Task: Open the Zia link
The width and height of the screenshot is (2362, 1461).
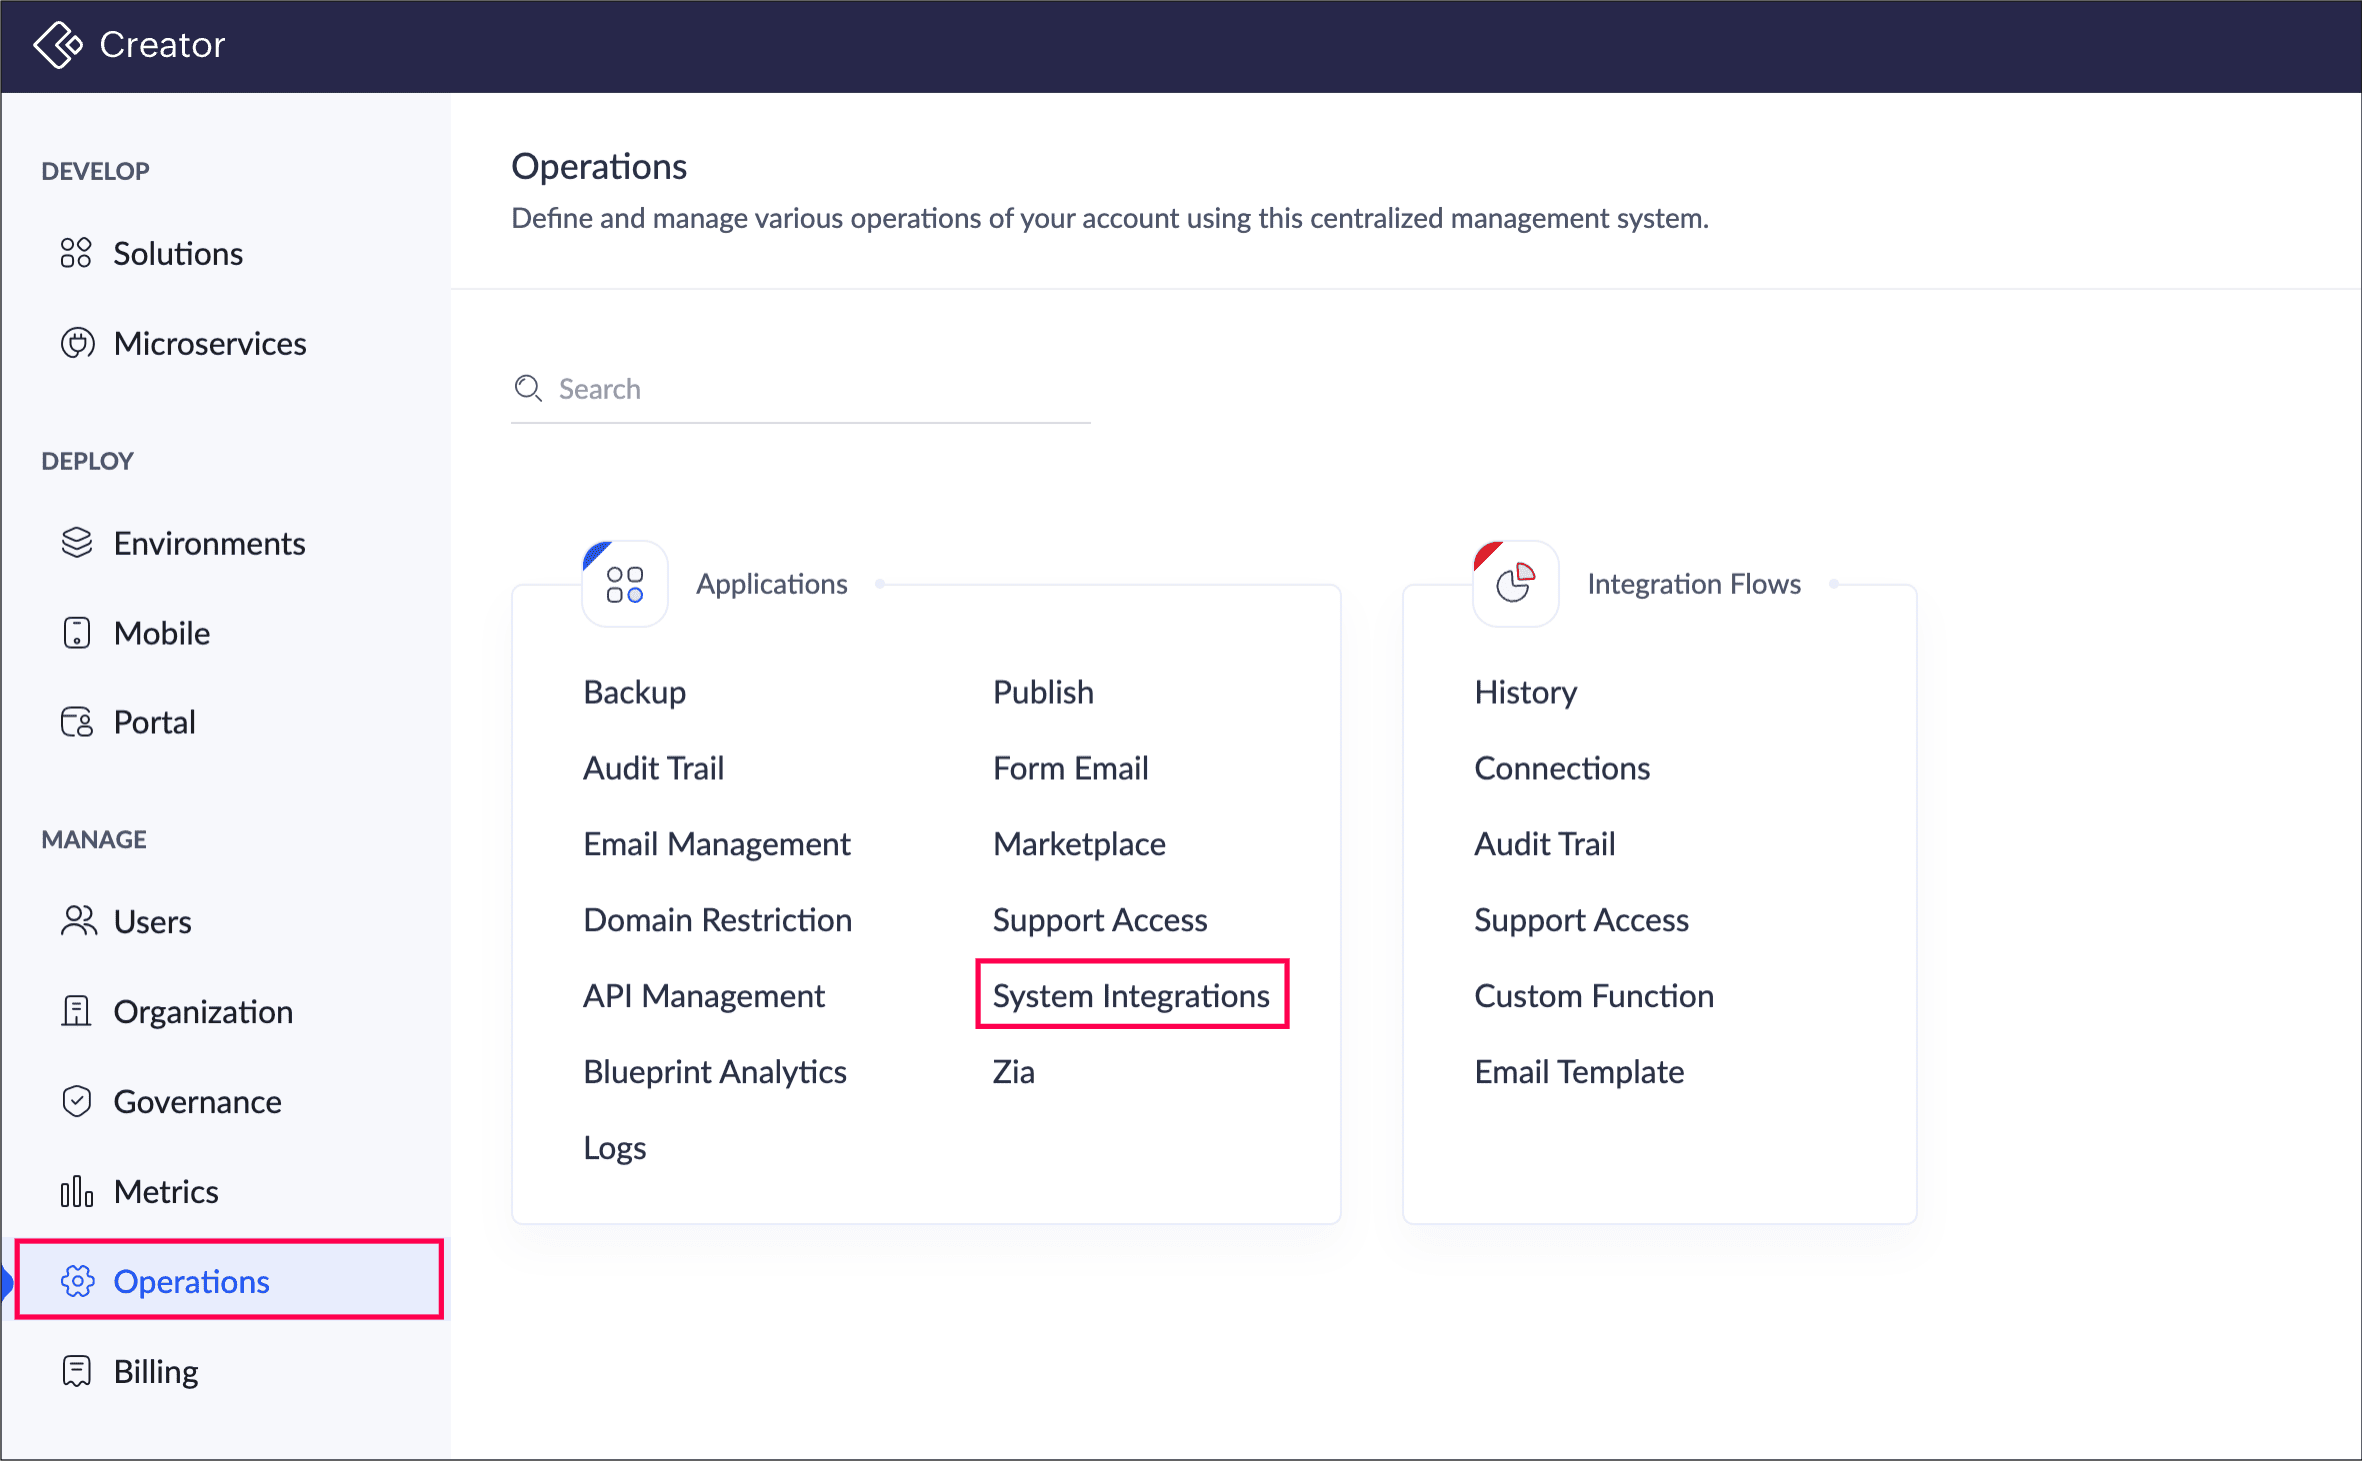Action: (1013, 1071)
